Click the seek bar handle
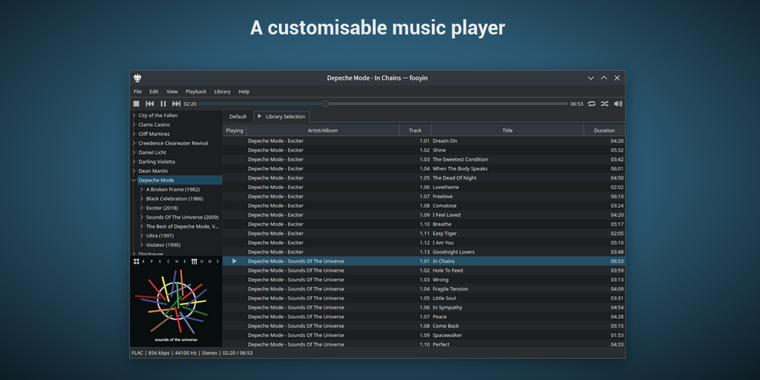This screenshot has width=760, height=380. (x=326, y=104)
